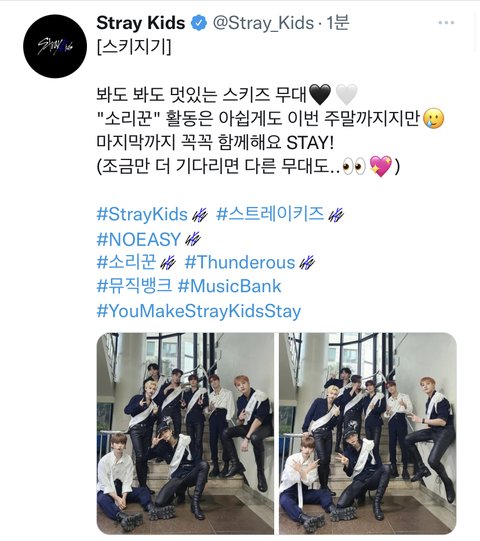Click the hashflag icon after #Thunderous
The height and width of the screenshot is (541, 480).
307,263
